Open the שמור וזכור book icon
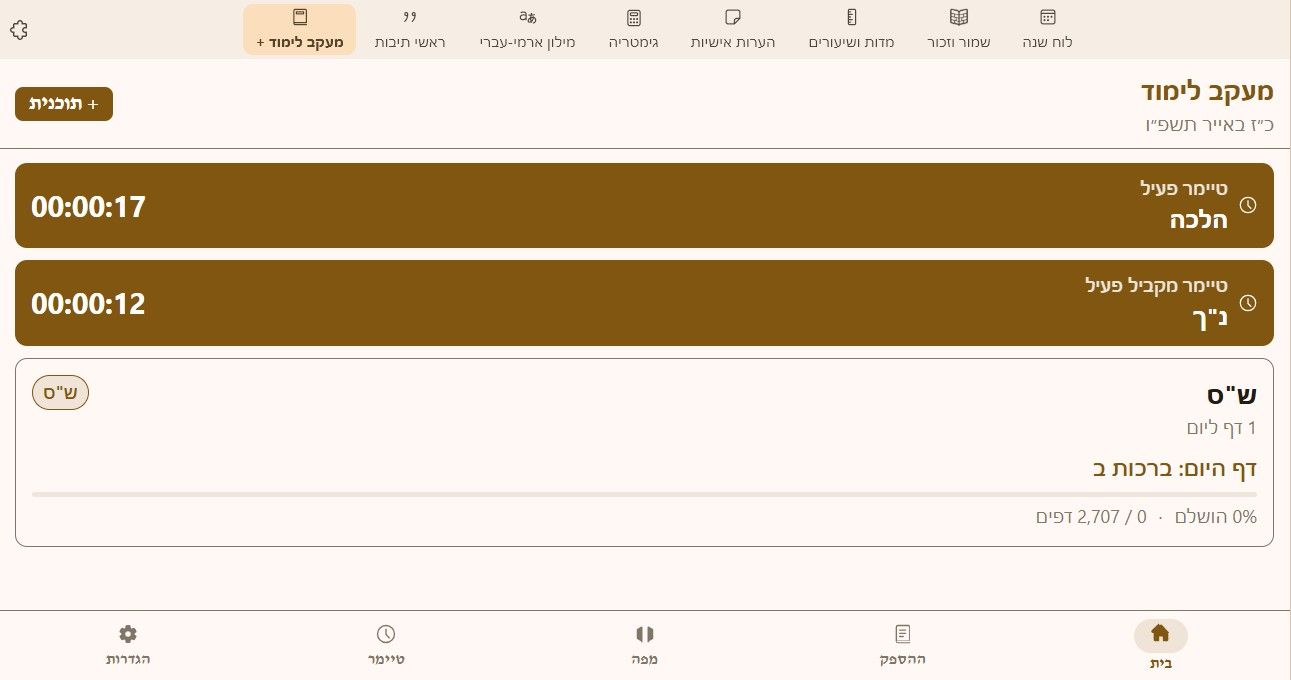The width and height of the screenshot is (1291, 680). tap(959, 17)
